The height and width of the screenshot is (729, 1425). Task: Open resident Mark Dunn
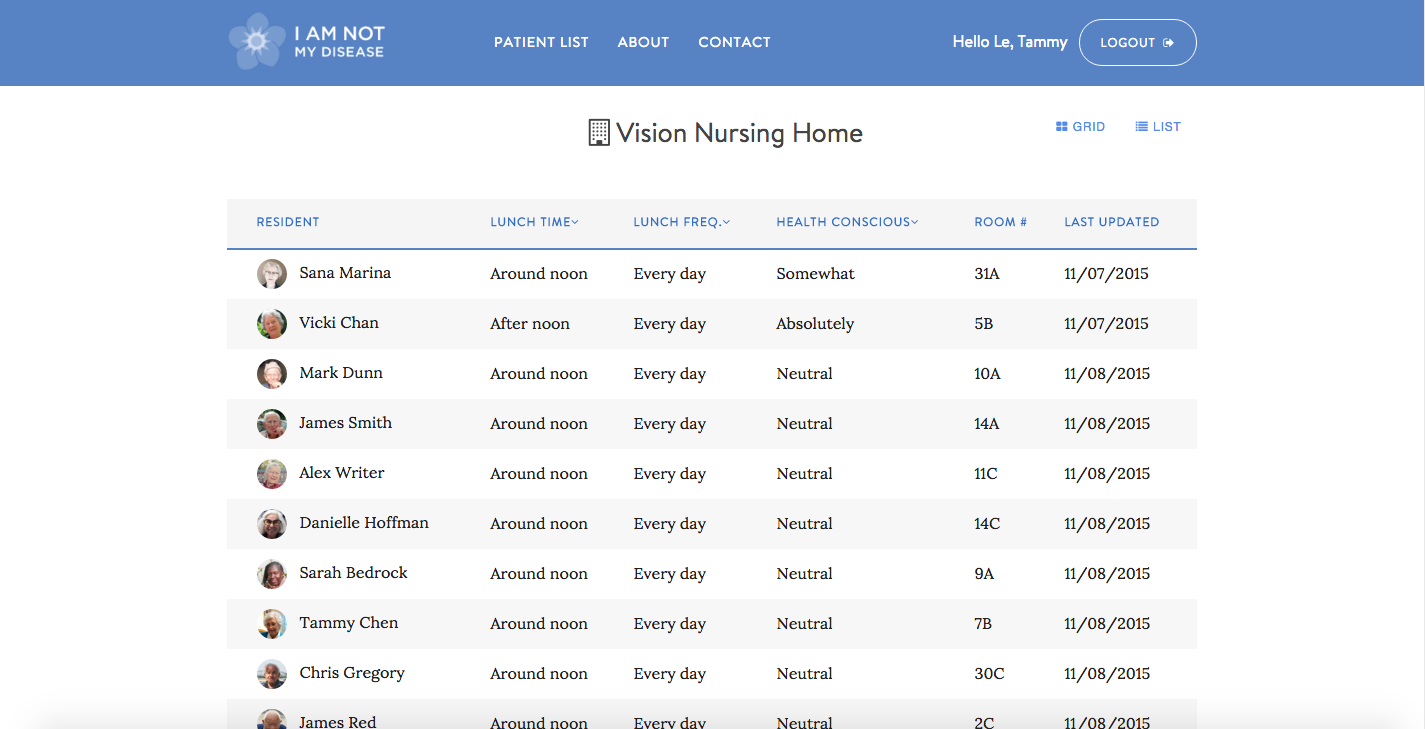pos(341,373)
